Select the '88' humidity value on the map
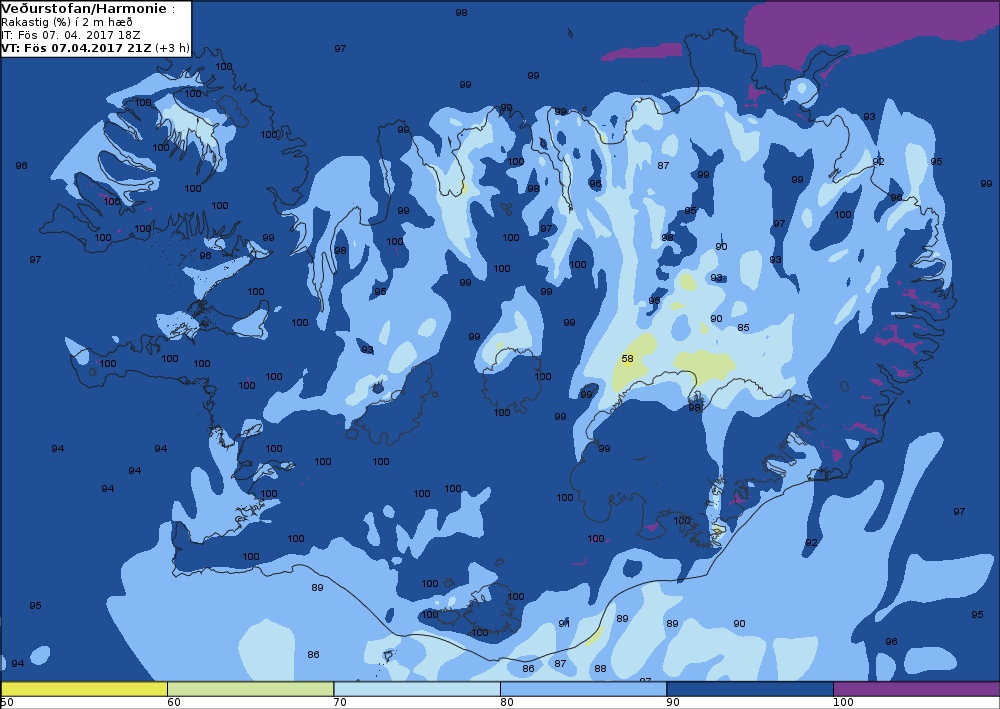This screenshot has width=1000, height=709. point(600,669)
